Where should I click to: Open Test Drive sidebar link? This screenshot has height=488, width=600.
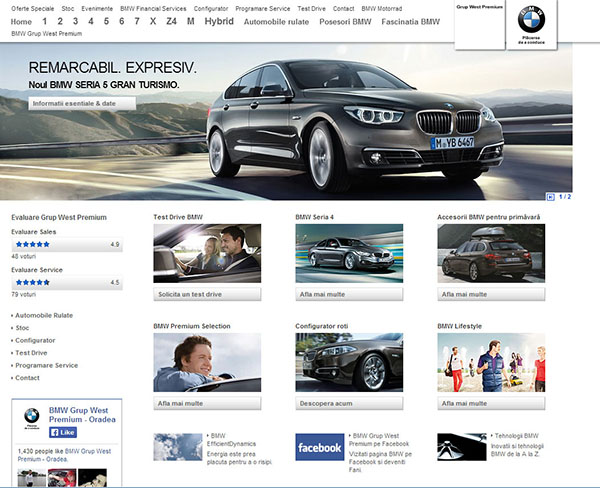[x=31, y=353]
